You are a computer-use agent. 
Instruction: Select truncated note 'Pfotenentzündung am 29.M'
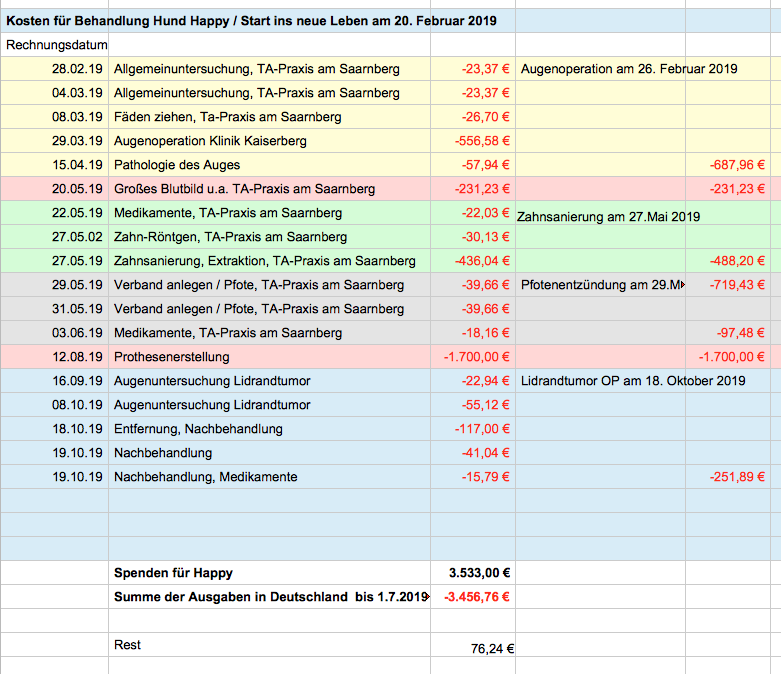coord(600,284)
